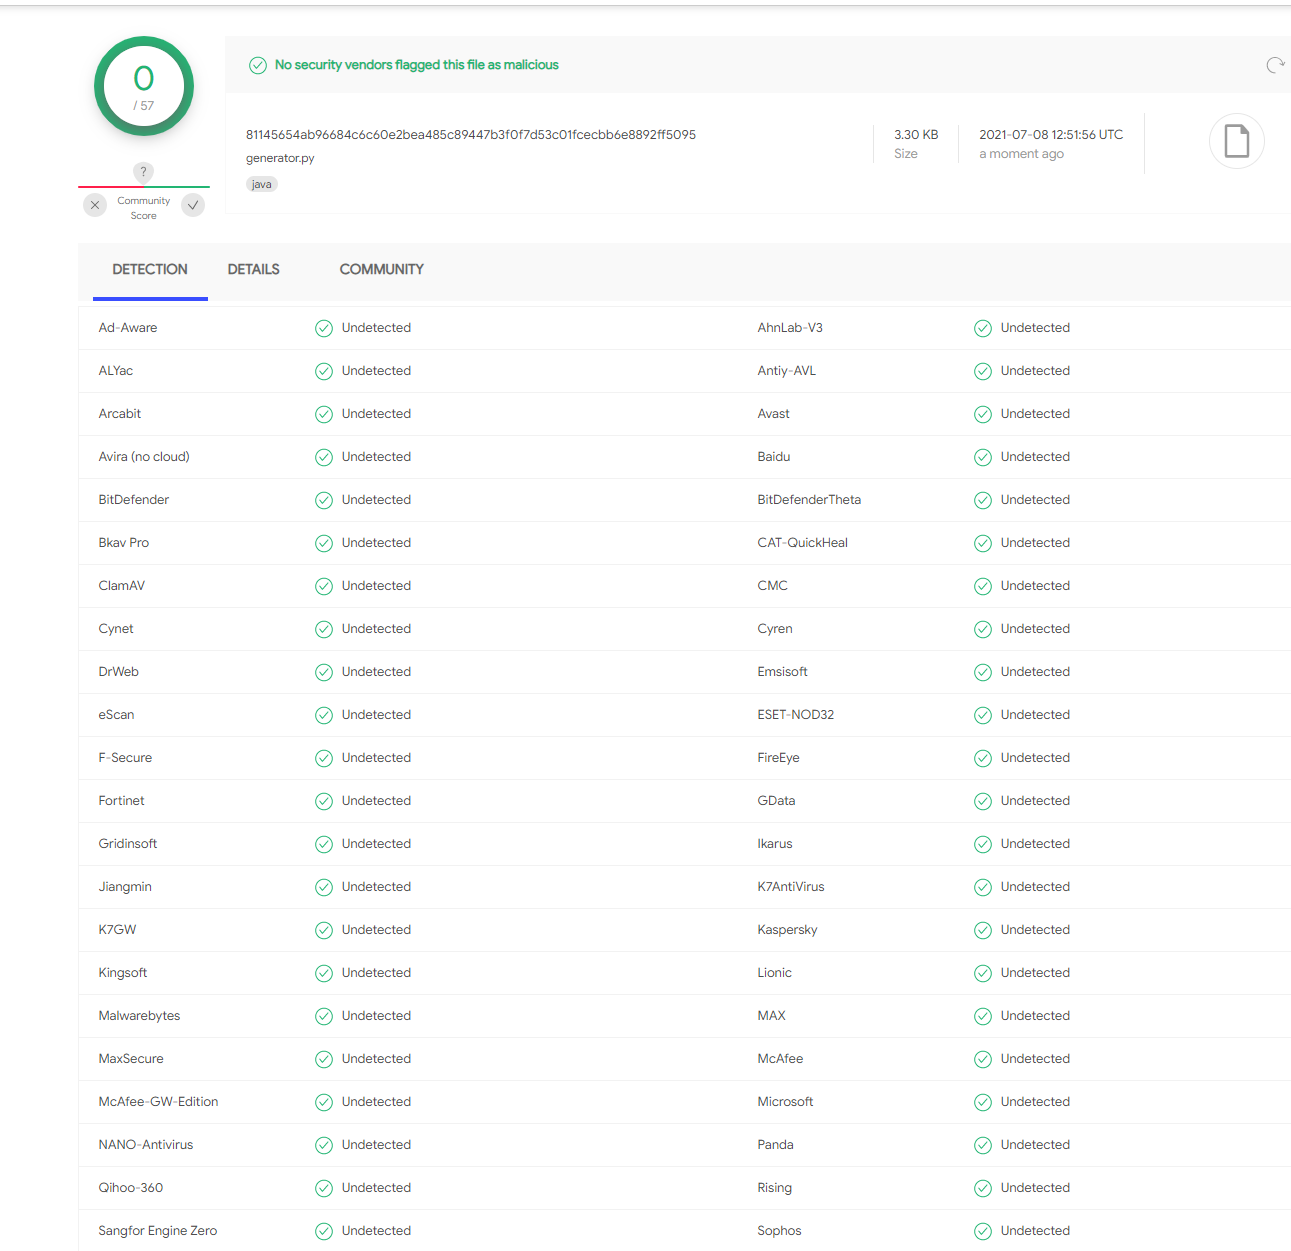Viewport: 1291px width, 1251px height.
Task: Click the 0/57 detection score circle
Action: click(x=143, y=87)
